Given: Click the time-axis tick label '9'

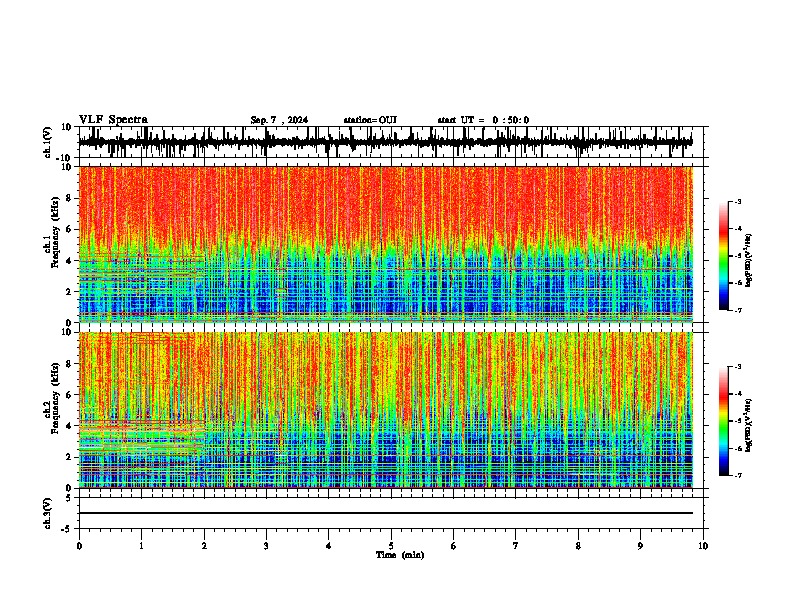Looking at the screenshot, I should 640,546.
